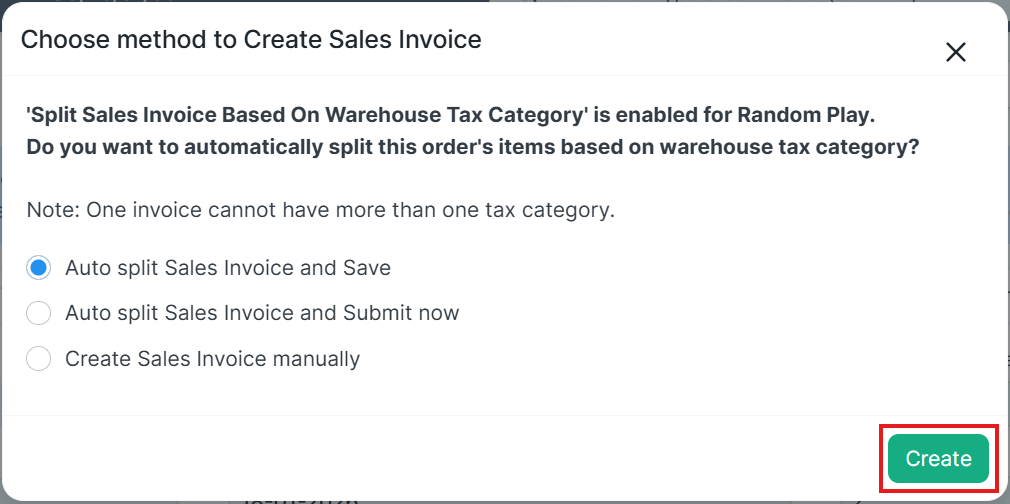Click the 'Auto split Sales Invoice and Save' label
Screen dimensions: 1010x504
coord(227,268)
